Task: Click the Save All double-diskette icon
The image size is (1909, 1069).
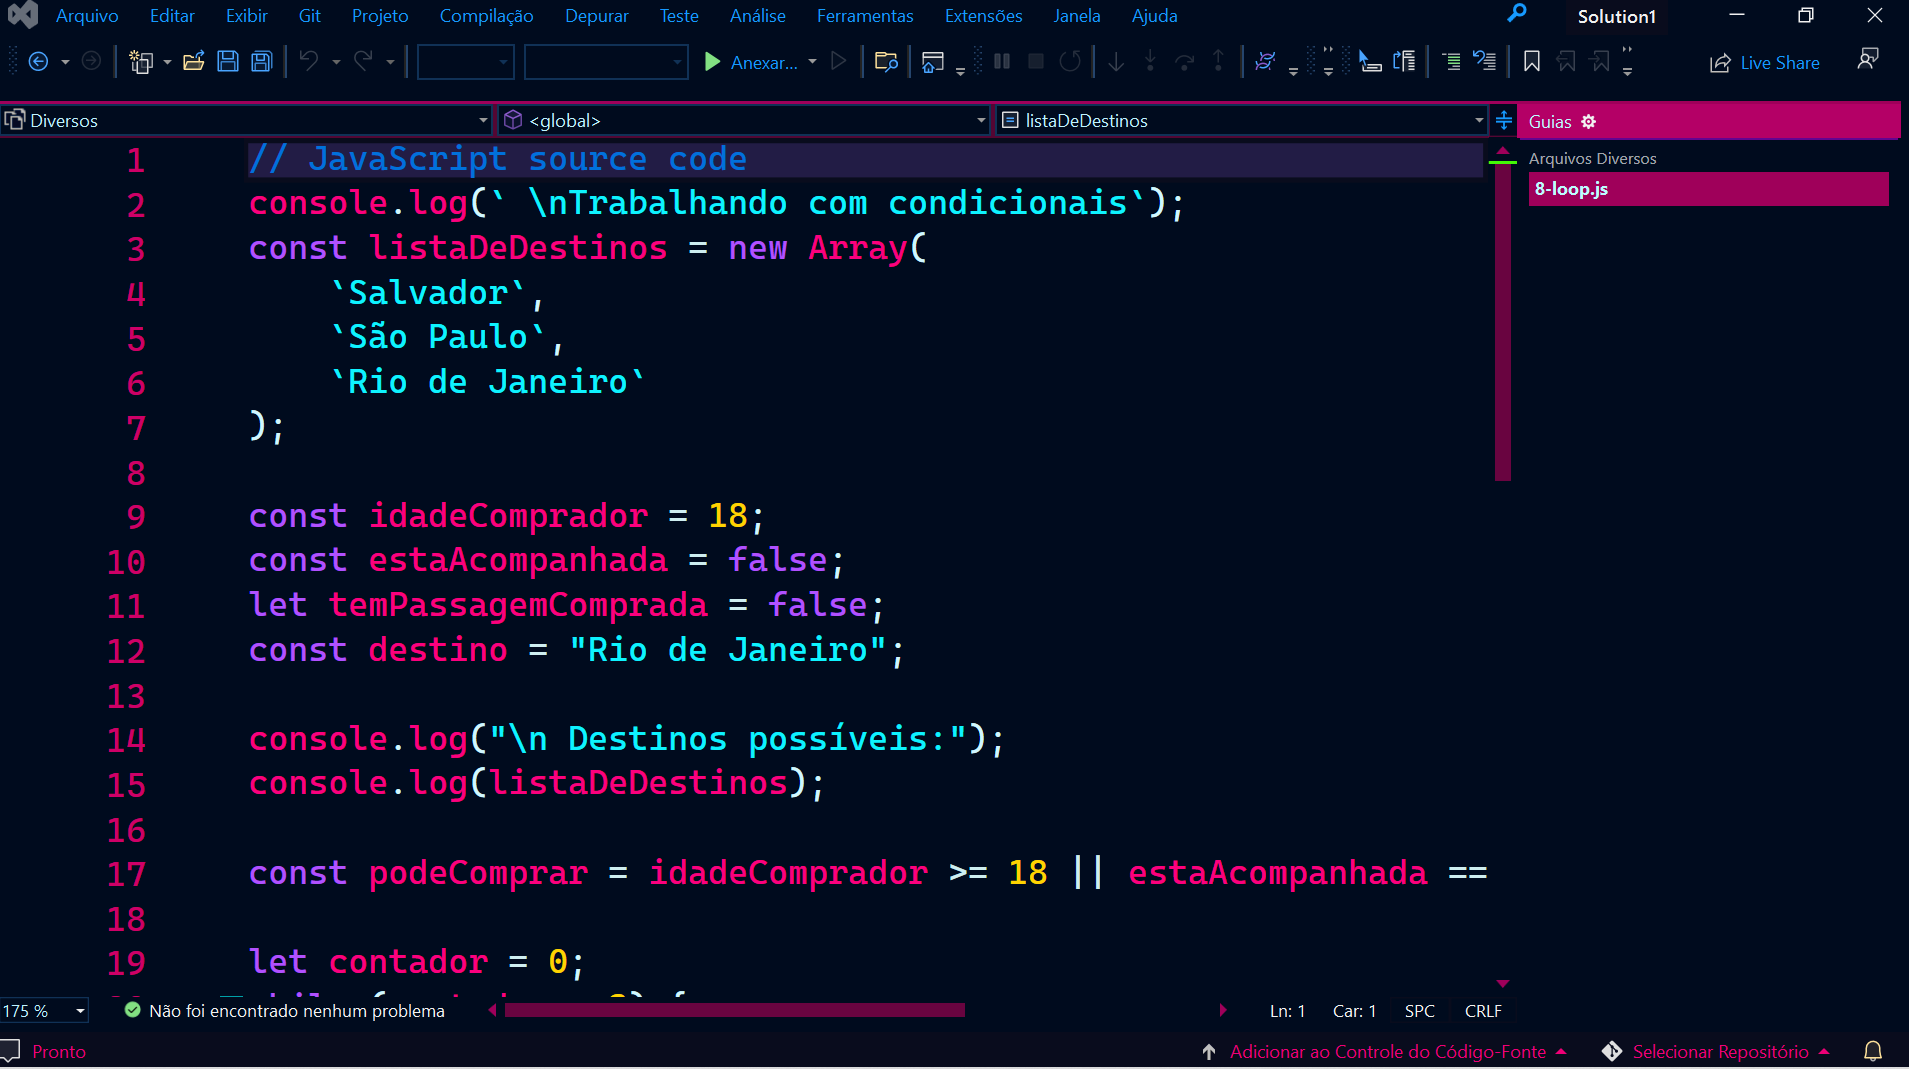Action: tap(262, 62)
